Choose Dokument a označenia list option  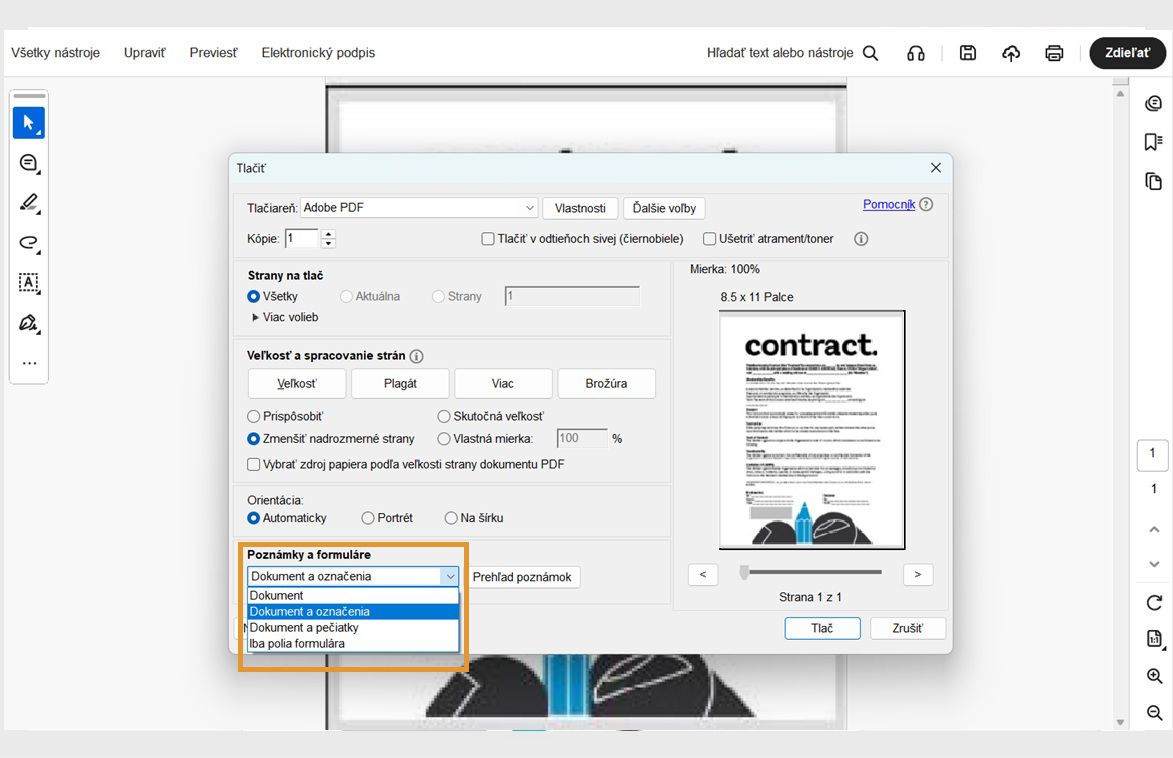point(353,611)
